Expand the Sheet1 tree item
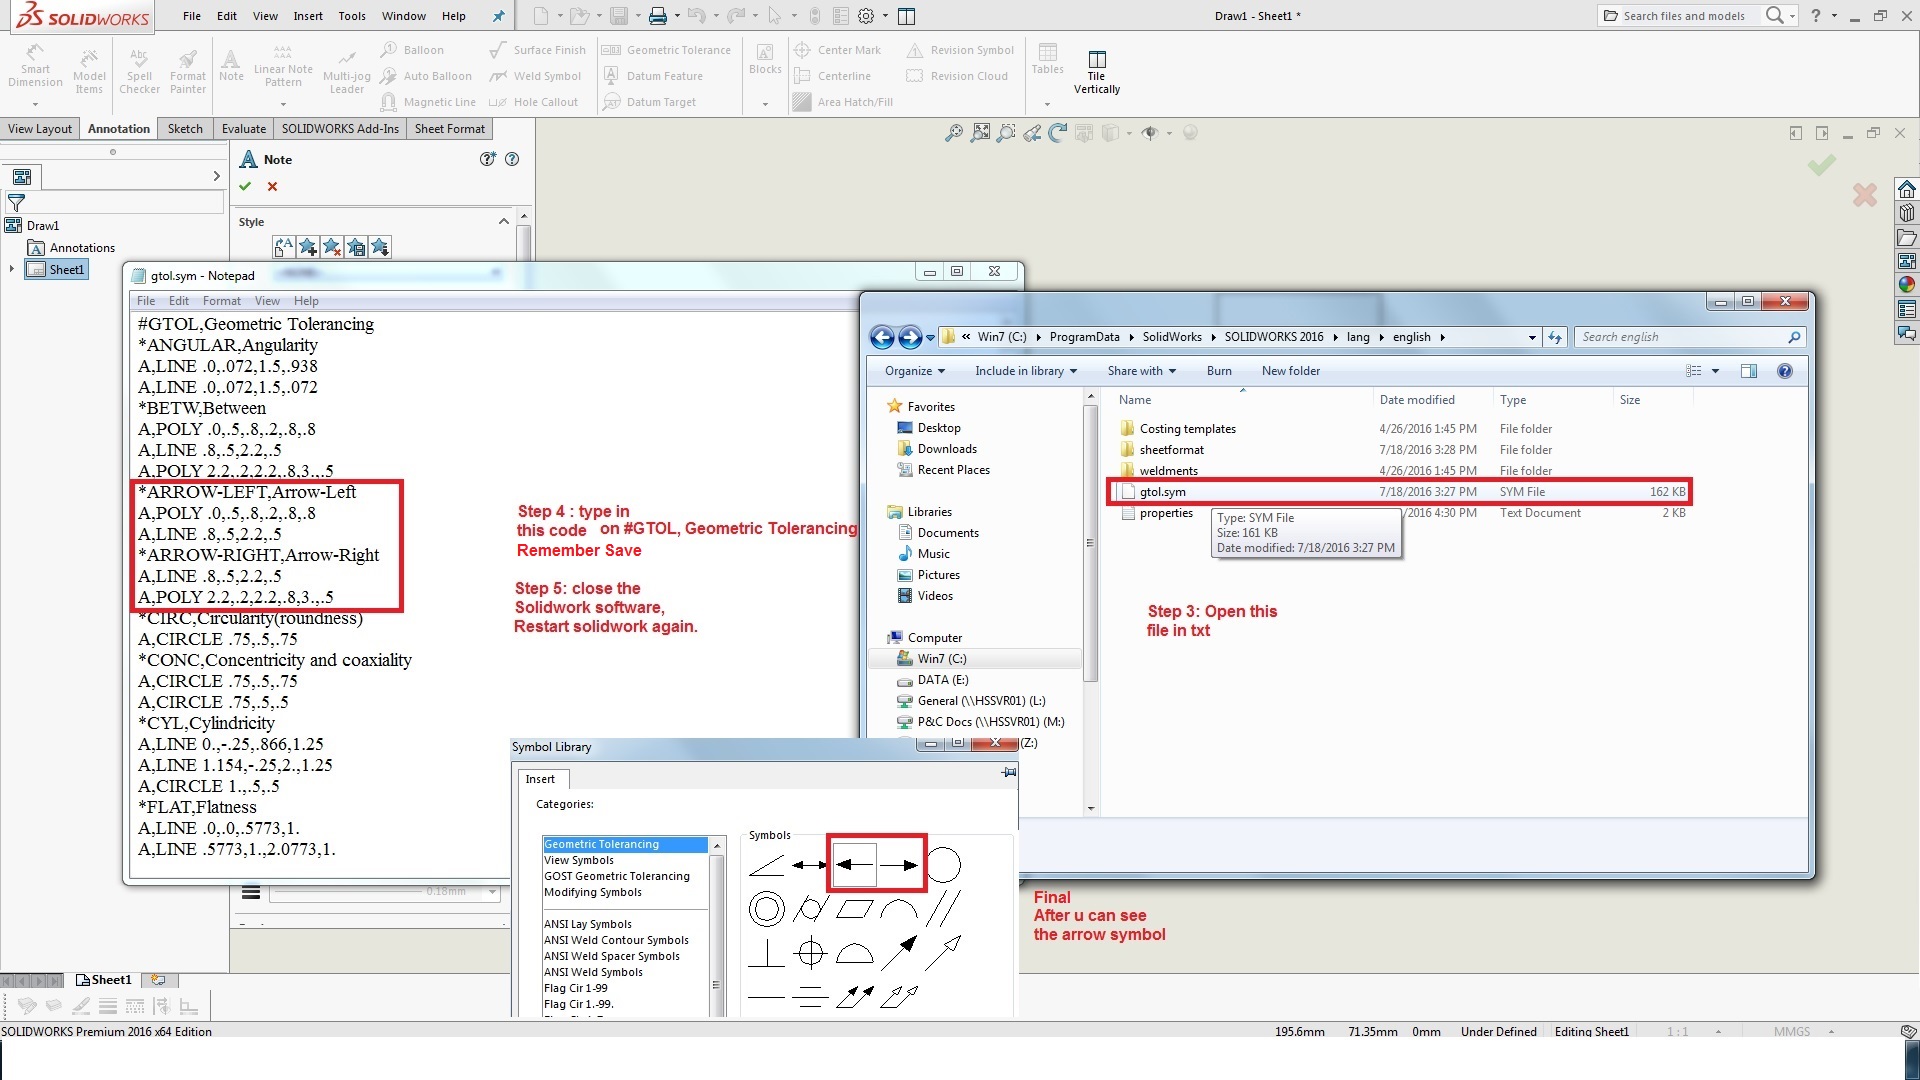This screenshot has width=1920, height=1080. (x=13, y=269)
